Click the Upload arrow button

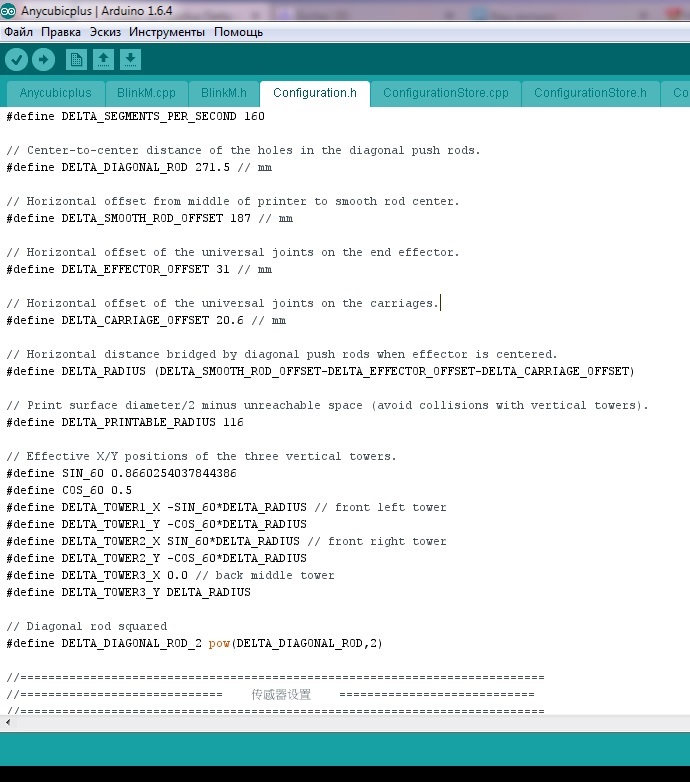(x=43, y=60)
